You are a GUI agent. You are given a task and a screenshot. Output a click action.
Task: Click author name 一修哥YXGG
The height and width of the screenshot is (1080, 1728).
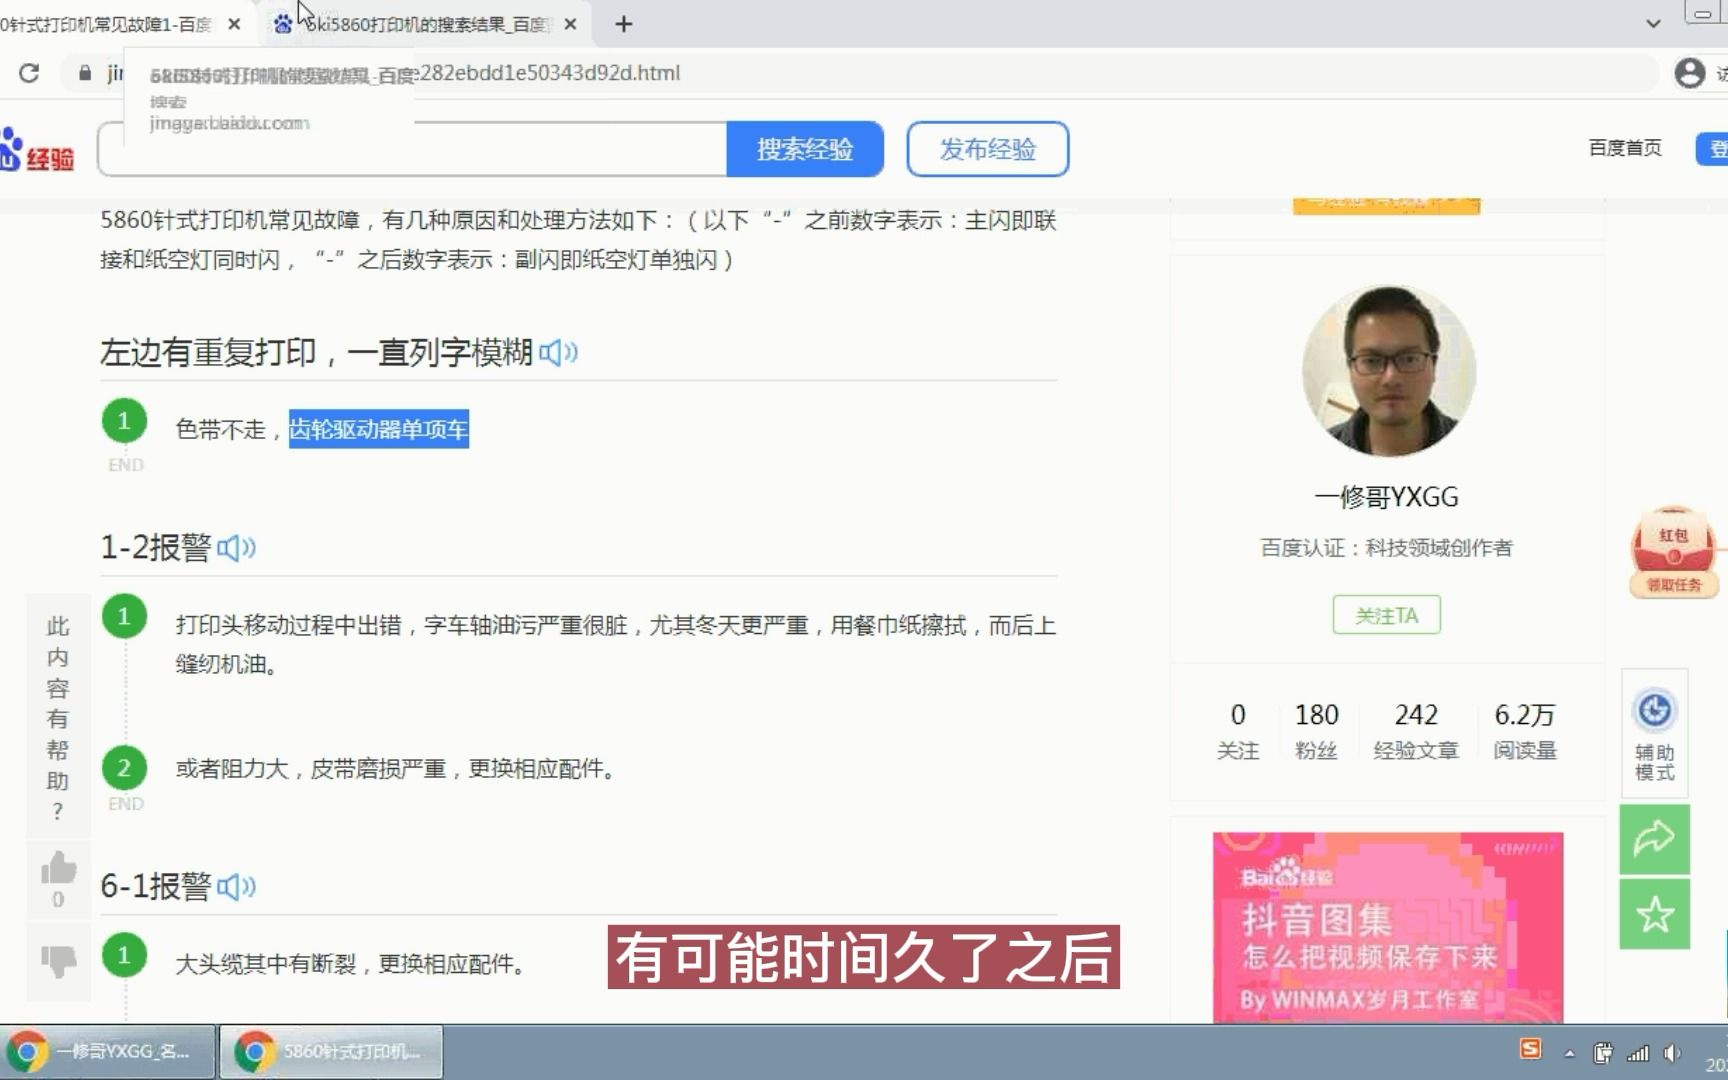1387,497
